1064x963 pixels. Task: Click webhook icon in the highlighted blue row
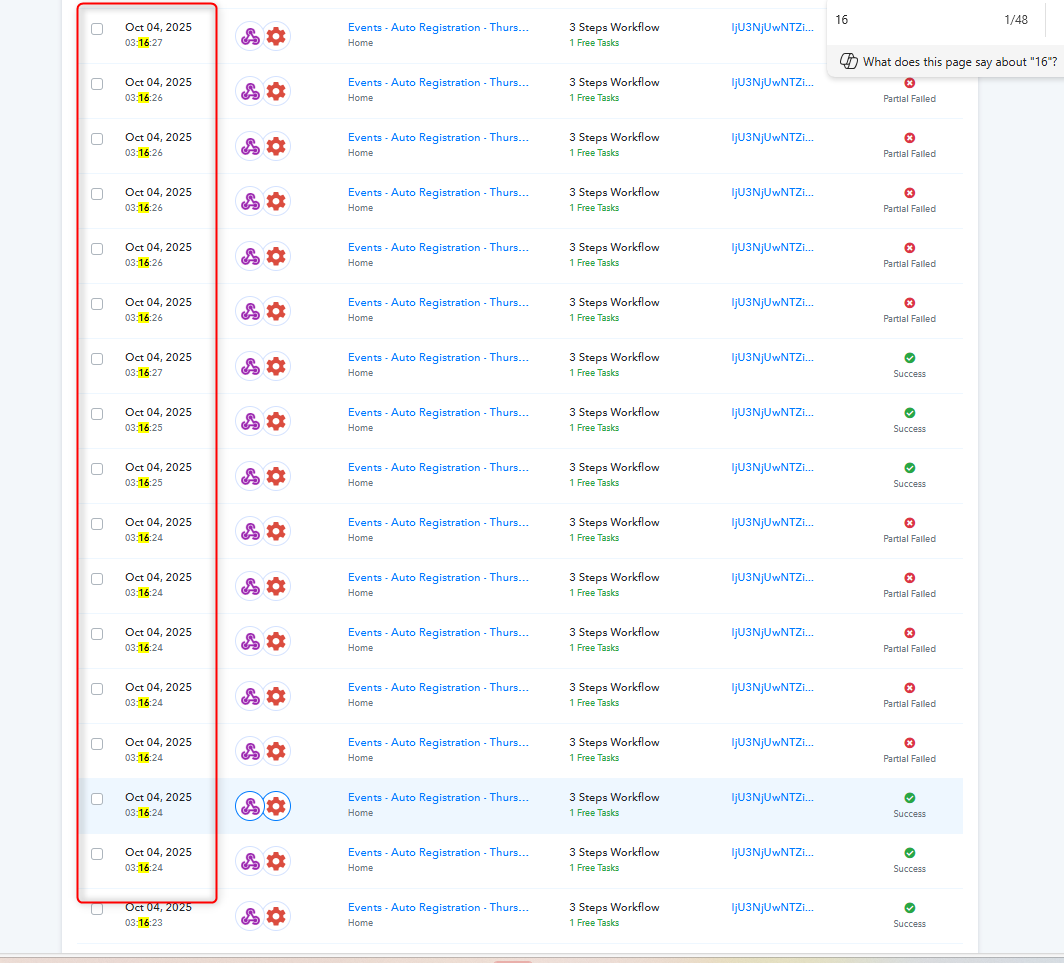(x=250, y=805)
